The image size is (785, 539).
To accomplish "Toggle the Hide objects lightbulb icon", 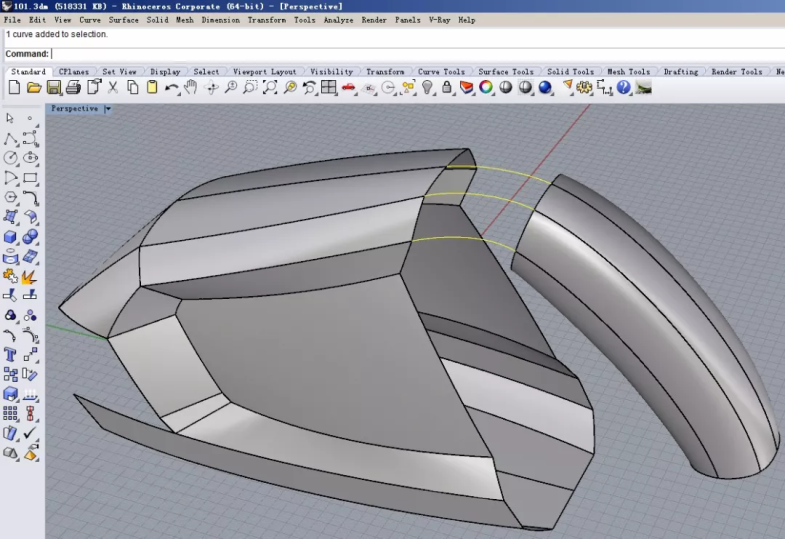I will point(427,88).
